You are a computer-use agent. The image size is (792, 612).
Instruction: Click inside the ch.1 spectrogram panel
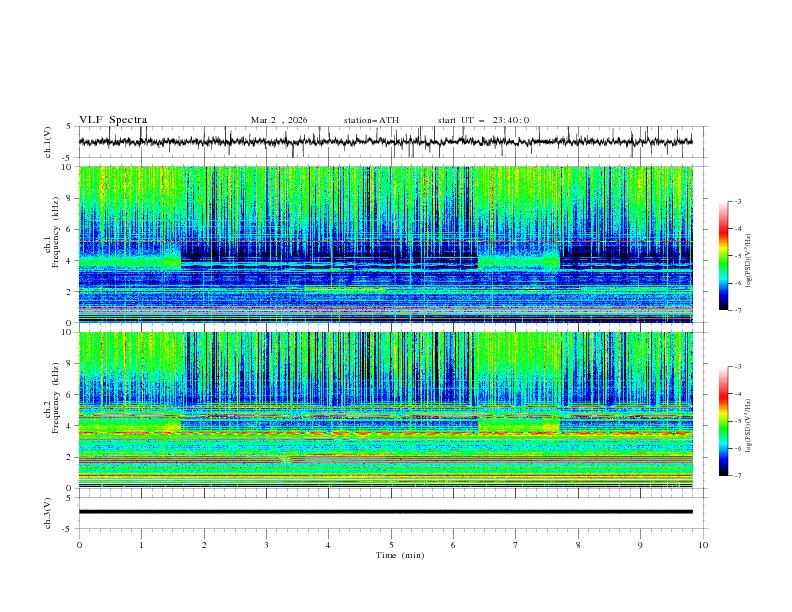click(x=385, y=244)
